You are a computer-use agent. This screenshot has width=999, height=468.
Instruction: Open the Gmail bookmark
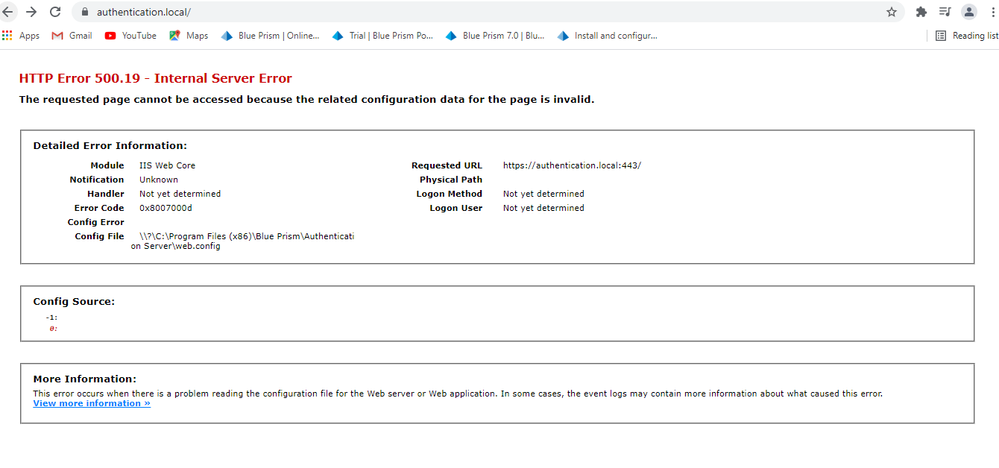[x=72, y=36]
